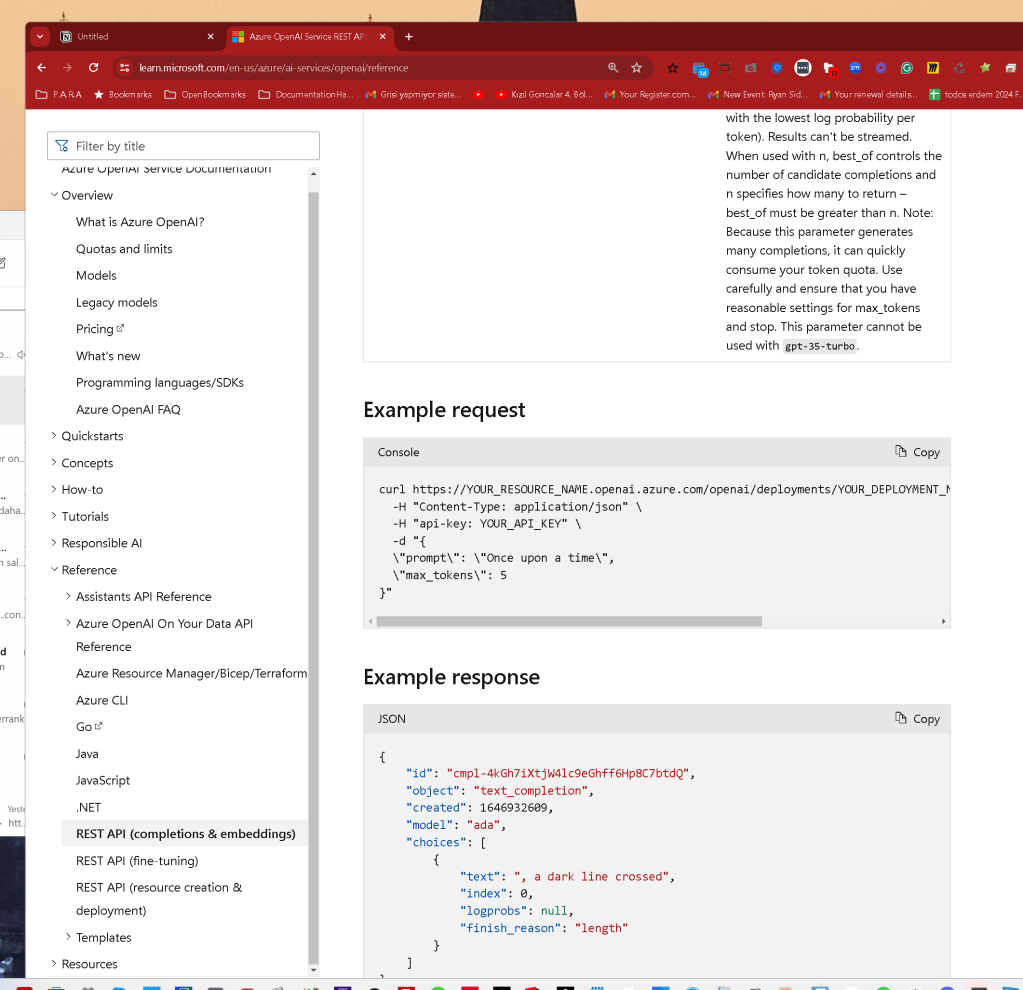Open the Legacy models page
This screenshot has width=1023, height=990.
coord(116,302)
